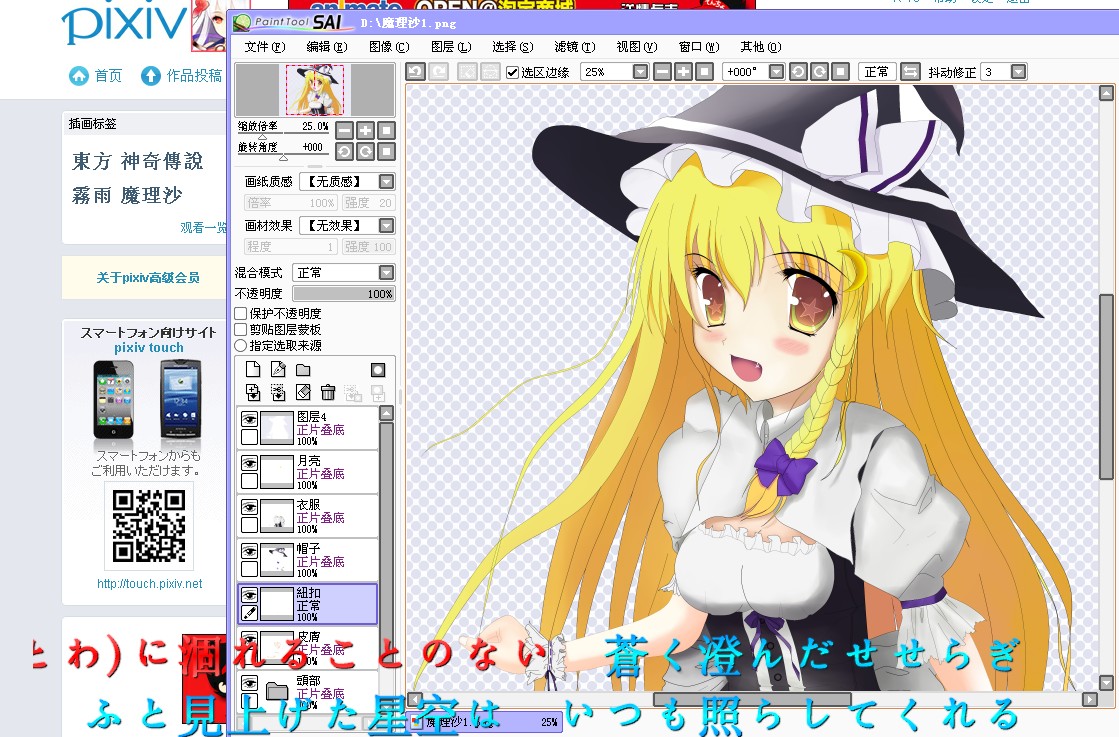Open the 选择(S) menu

(x=512, y=47)
